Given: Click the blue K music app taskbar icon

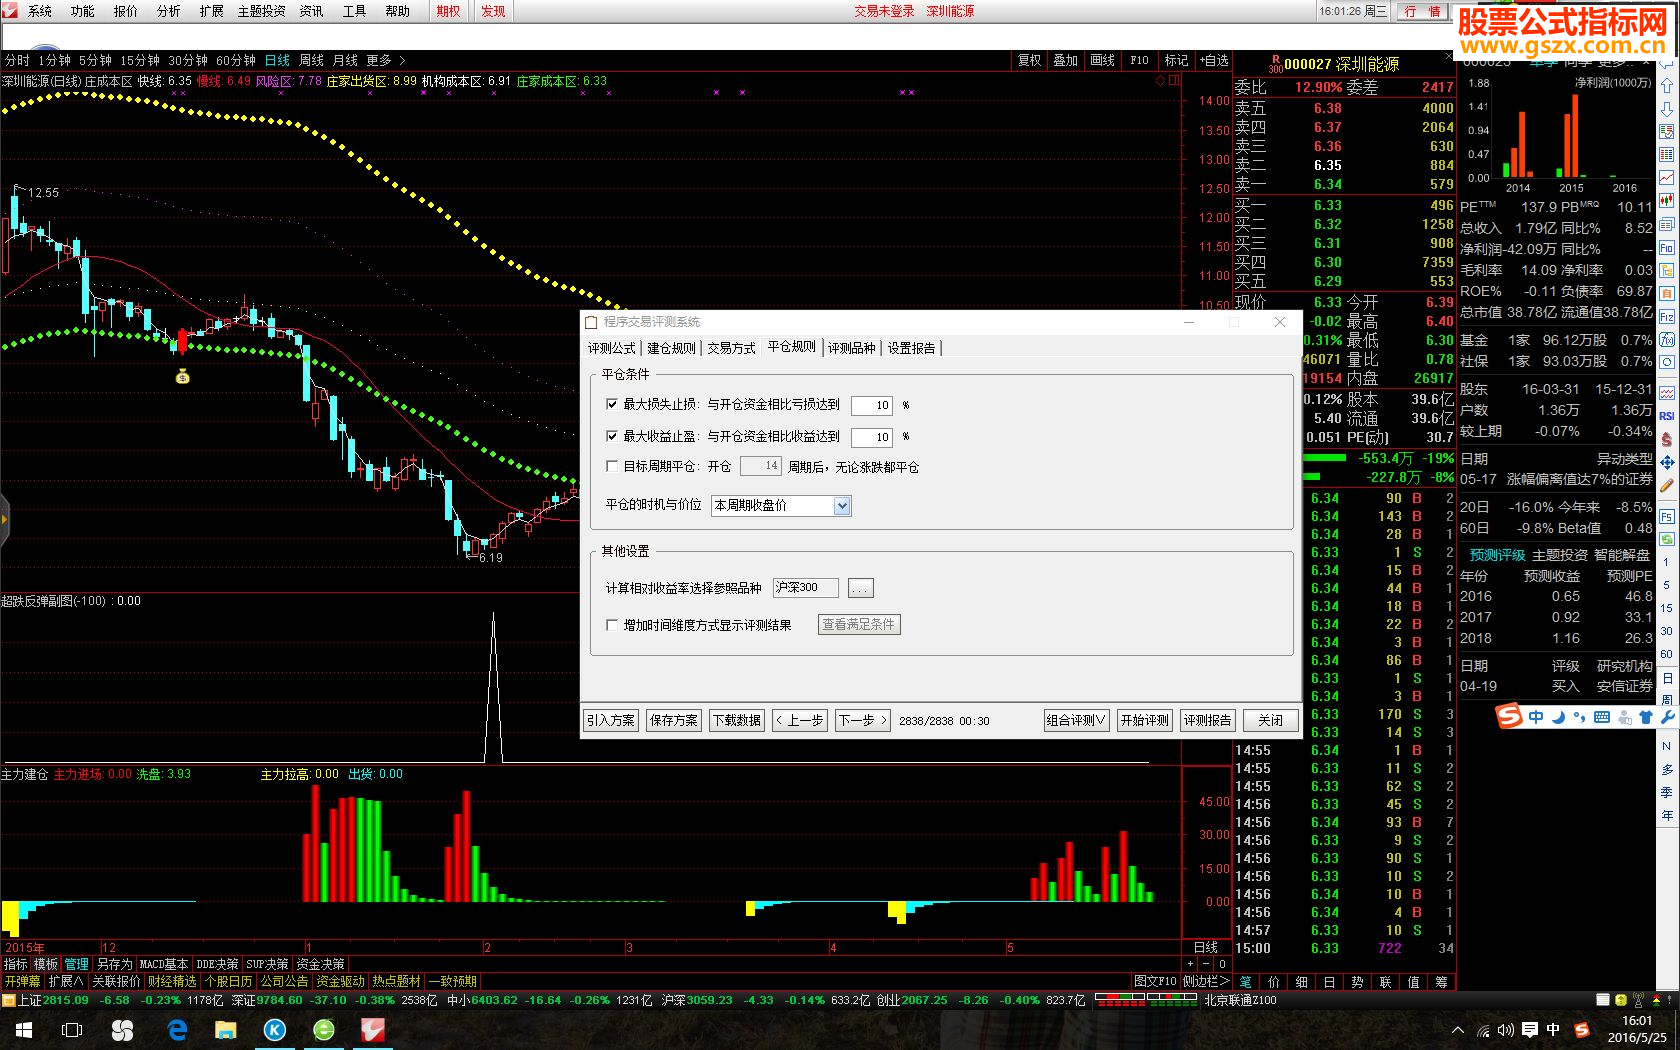Looking at the screenshot, I should click(x=275, y=1030).
